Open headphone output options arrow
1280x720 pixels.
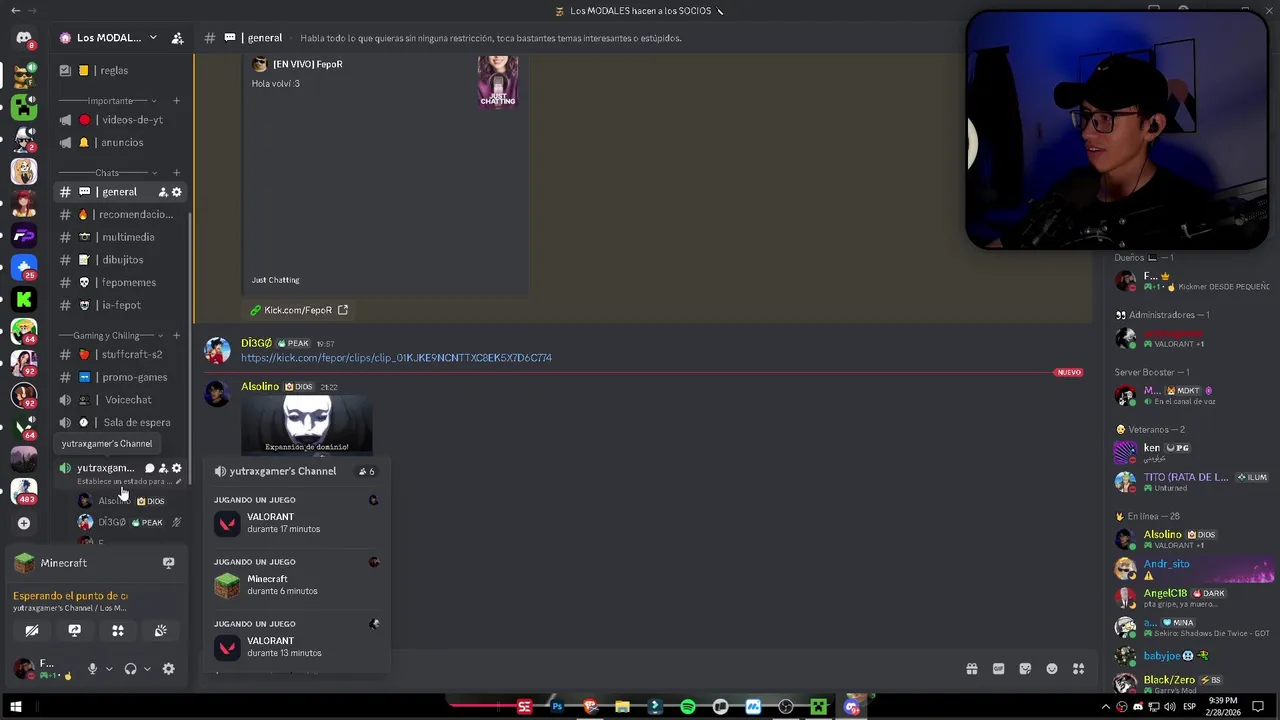[x=146, y=669]
